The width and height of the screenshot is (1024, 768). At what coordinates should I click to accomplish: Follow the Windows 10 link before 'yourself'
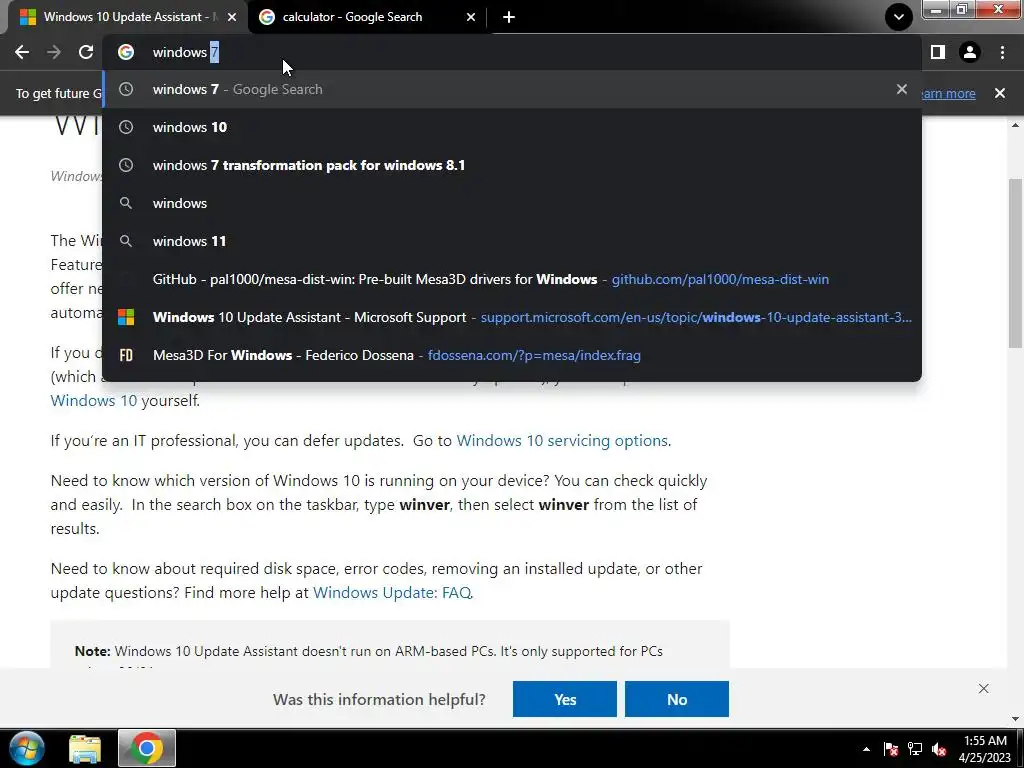pyautogui.click(x=93, y=400)
